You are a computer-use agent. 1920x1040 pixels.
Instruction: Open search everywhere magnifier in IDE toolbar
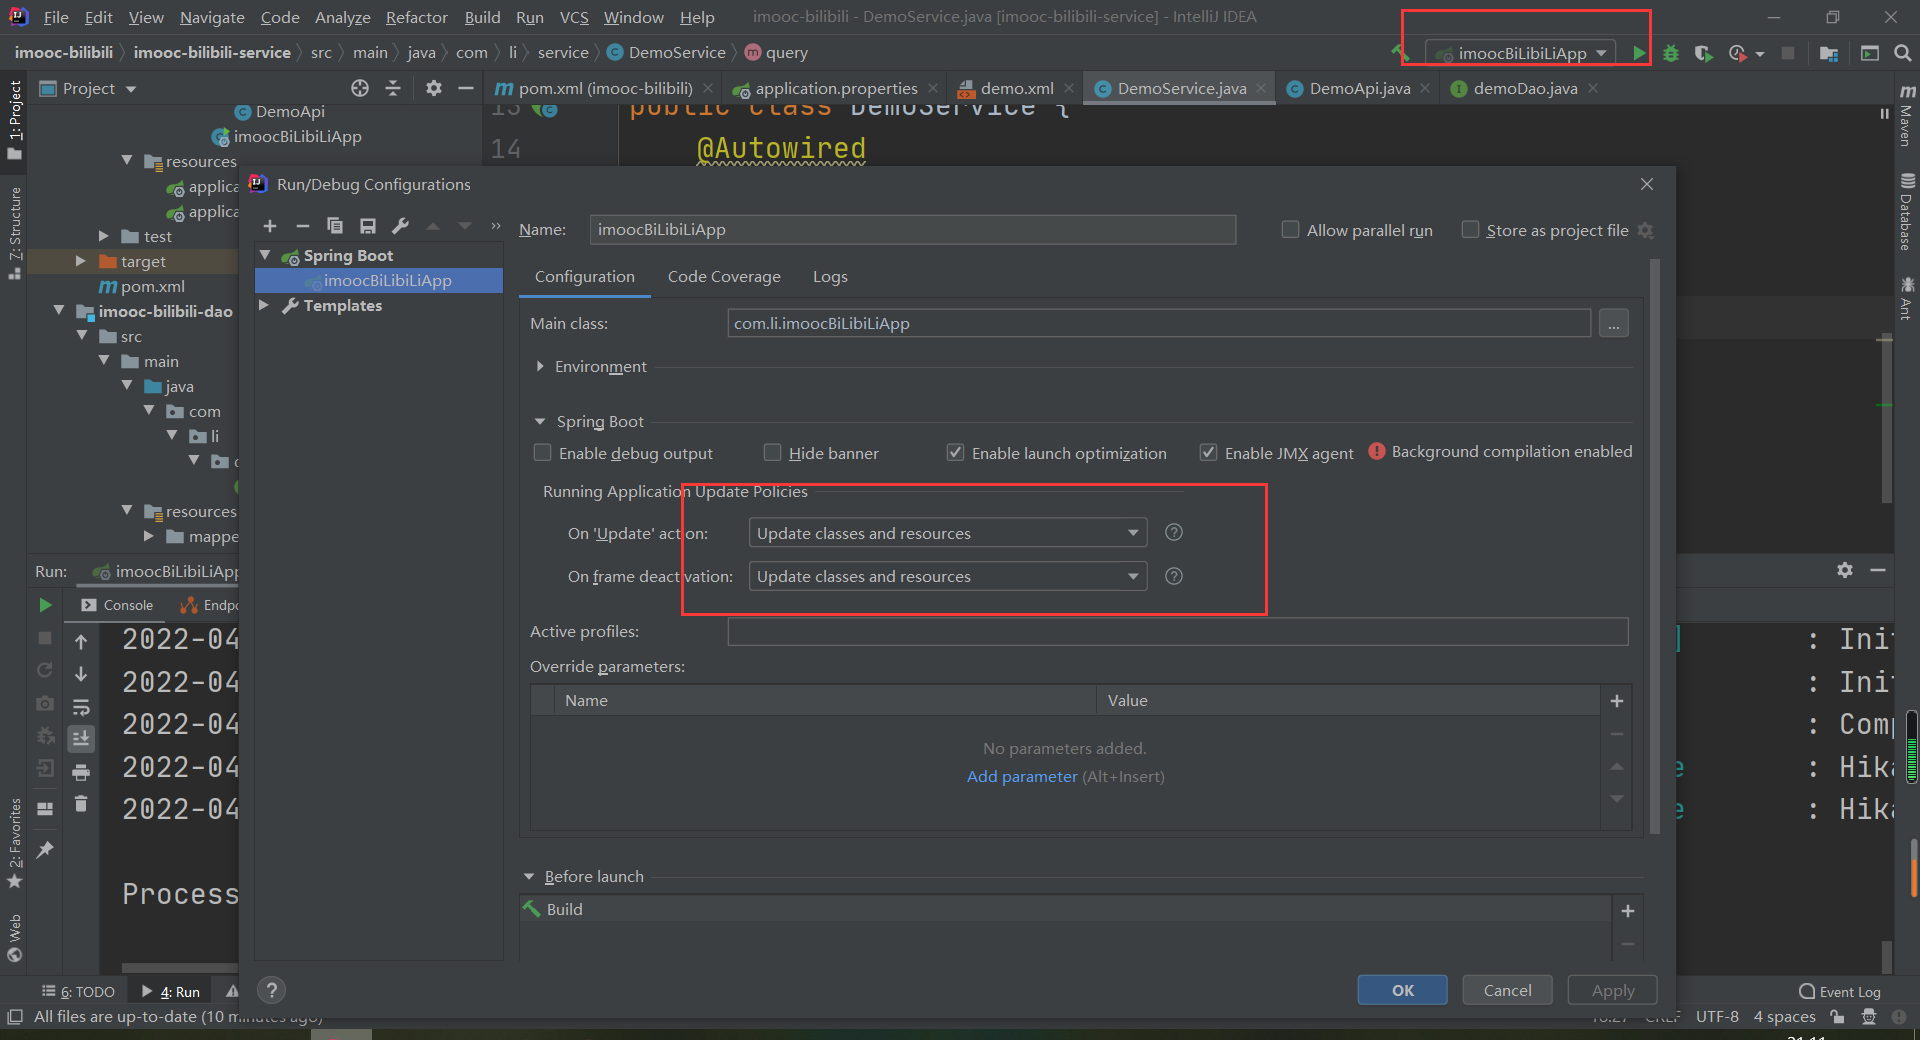pyautogui.click(x=1902, y=53)
